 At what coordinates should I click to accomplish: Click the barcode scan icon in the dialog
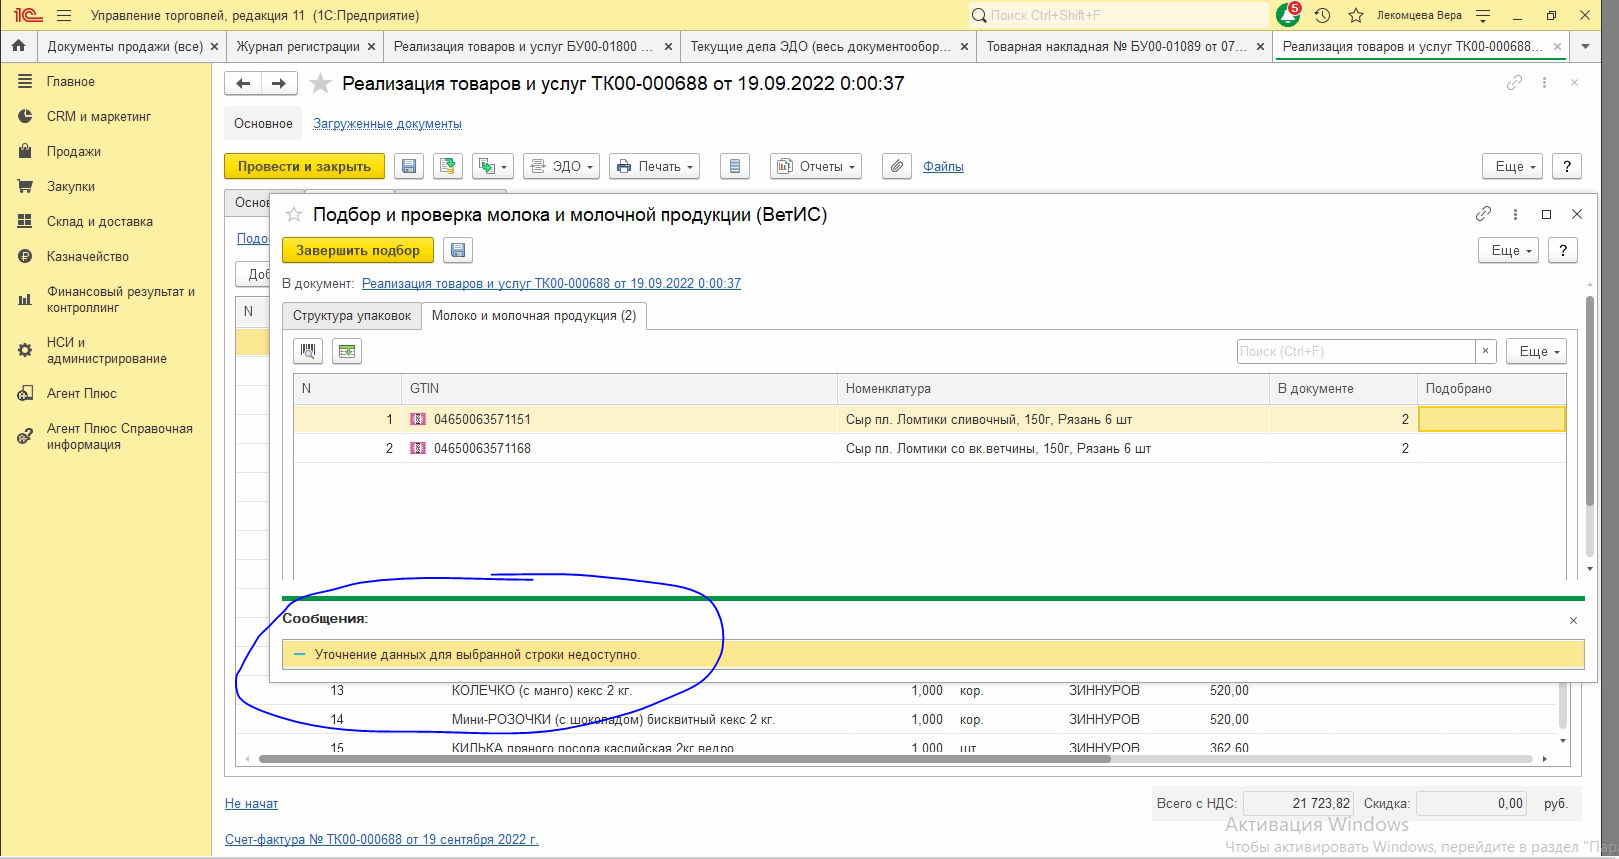(x=308, y=351)
